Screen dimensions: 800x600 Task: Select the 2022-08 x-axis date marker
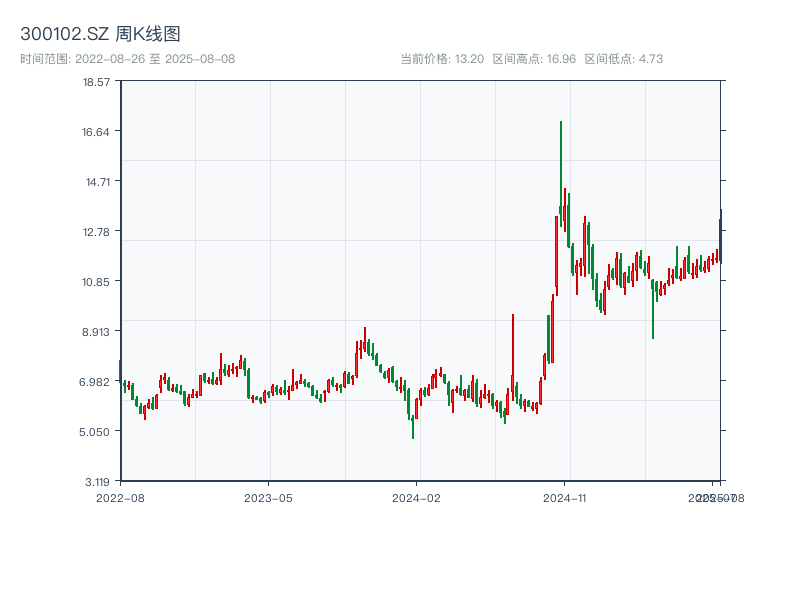[x=120, y=497]
